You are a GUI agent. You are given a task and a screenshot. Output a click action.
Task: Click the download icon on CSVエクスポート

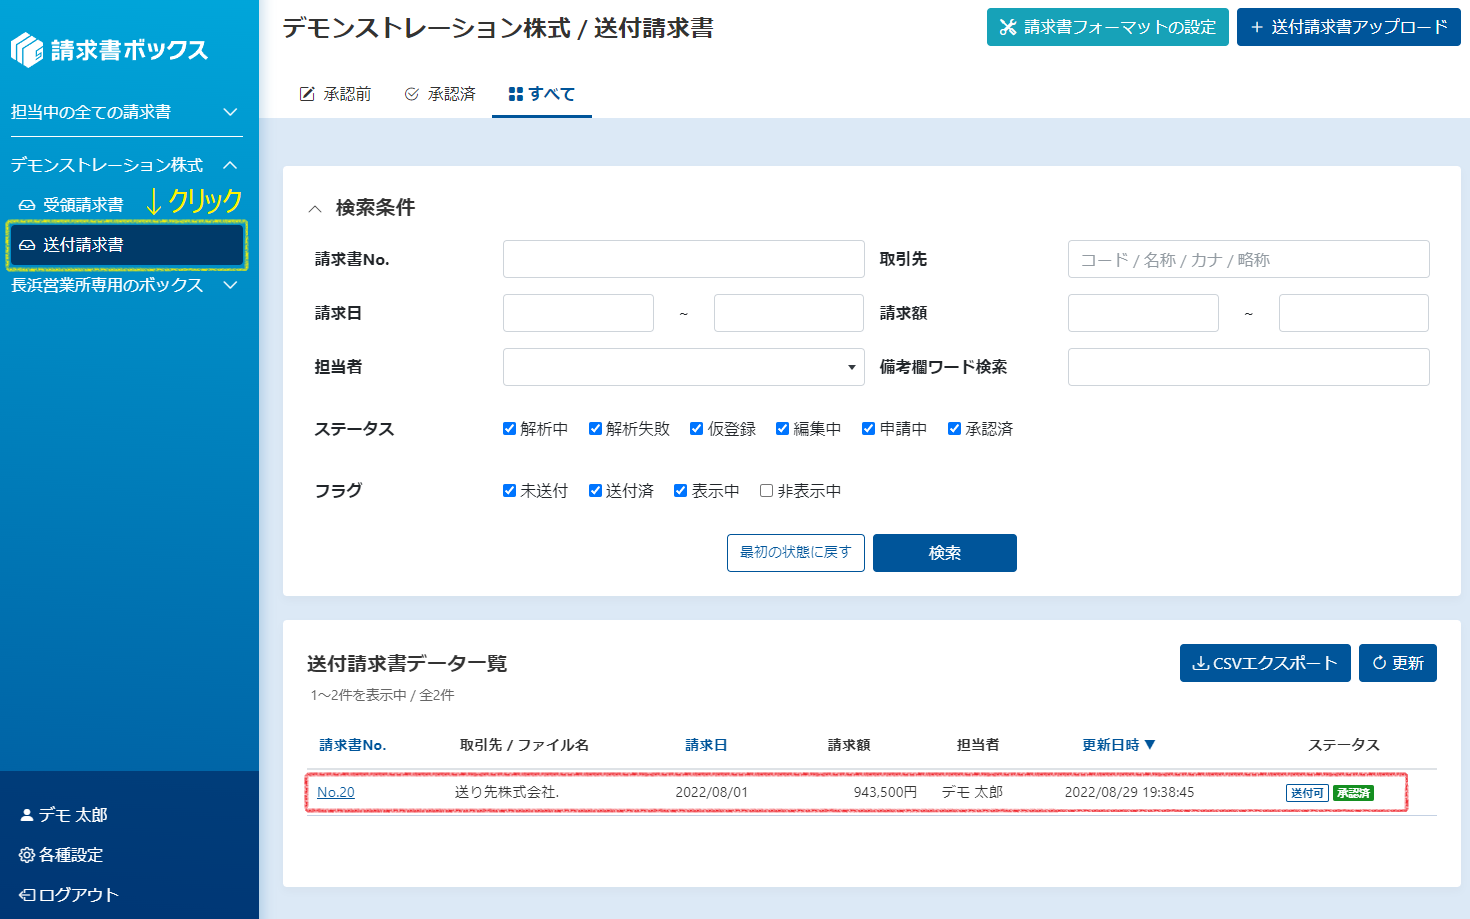click(x=1201, y=663)
